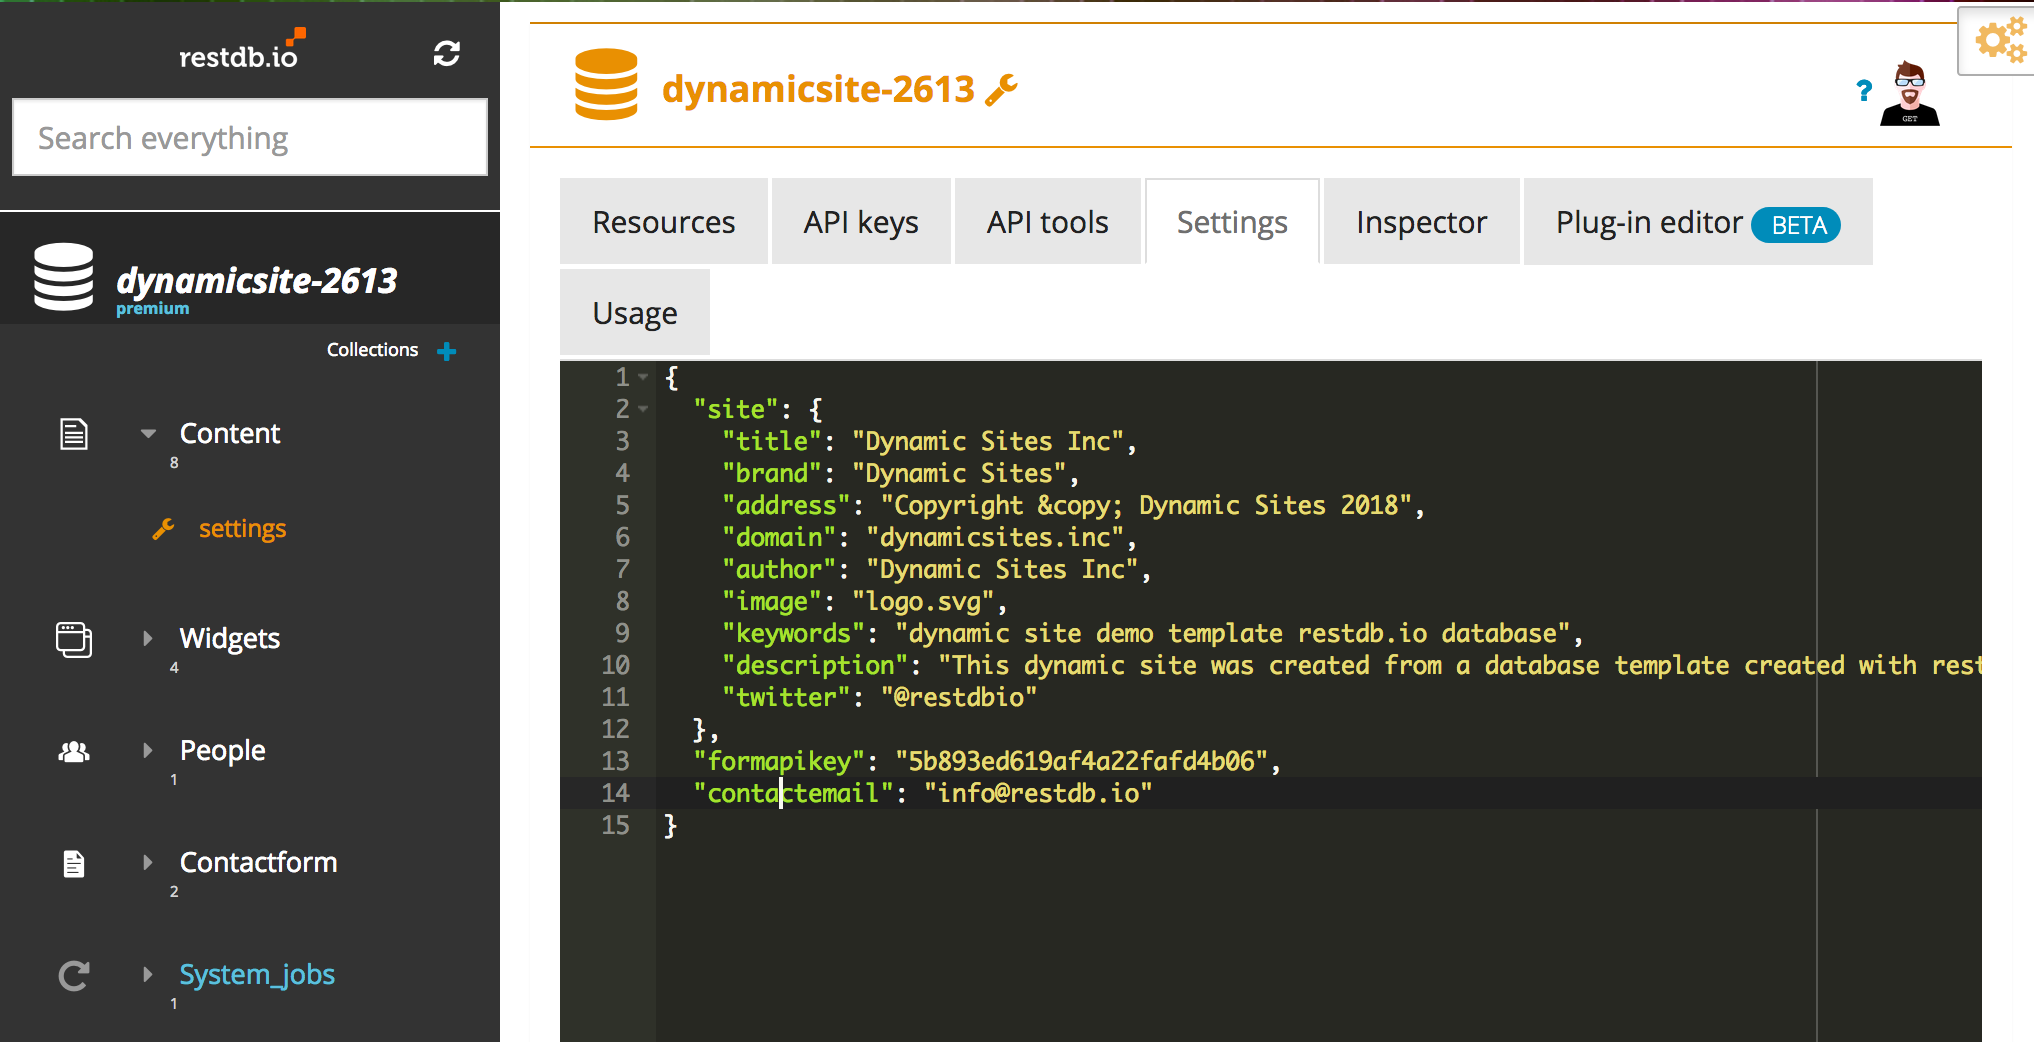Click the premium plan label
The image size is (2034, 1042).
click(152, 309)
